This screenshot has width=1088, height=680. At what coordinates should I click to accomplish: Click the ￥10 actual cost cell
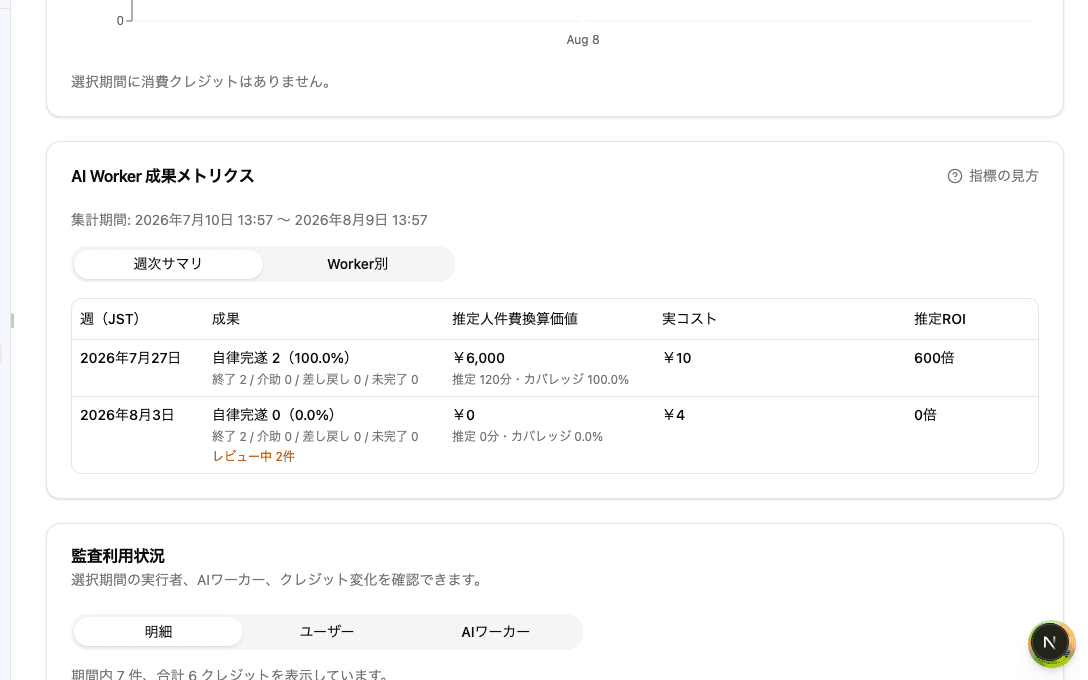pyautogui.click(x=677, y=358)
